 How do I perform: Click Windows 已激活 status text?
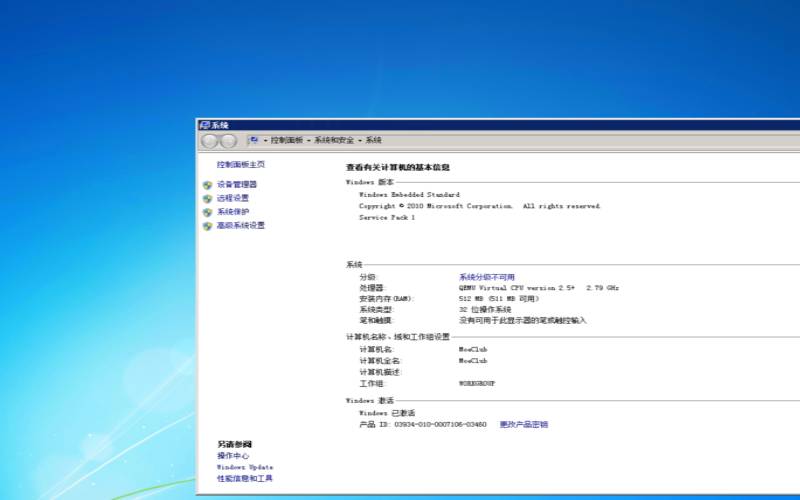(387, 413)
